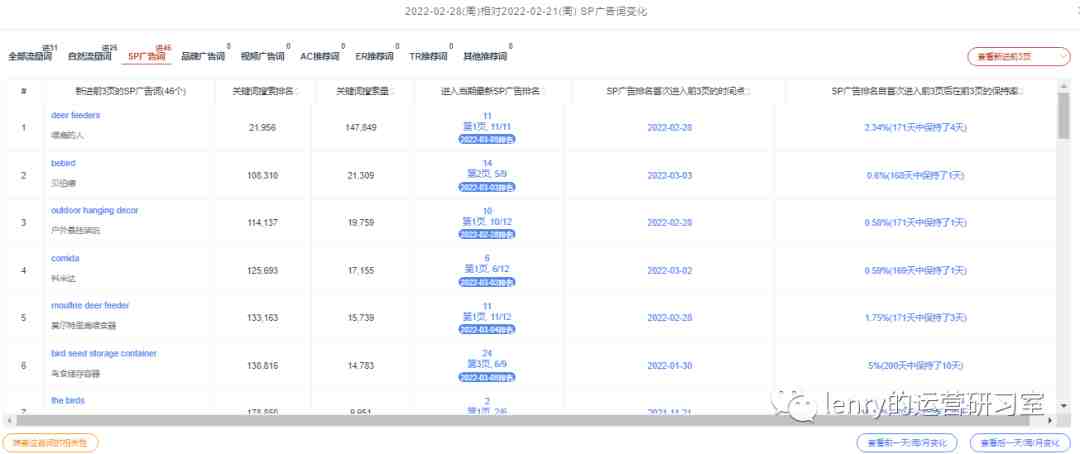Open the 视频广告词 tab

click(x=262, y=56)
